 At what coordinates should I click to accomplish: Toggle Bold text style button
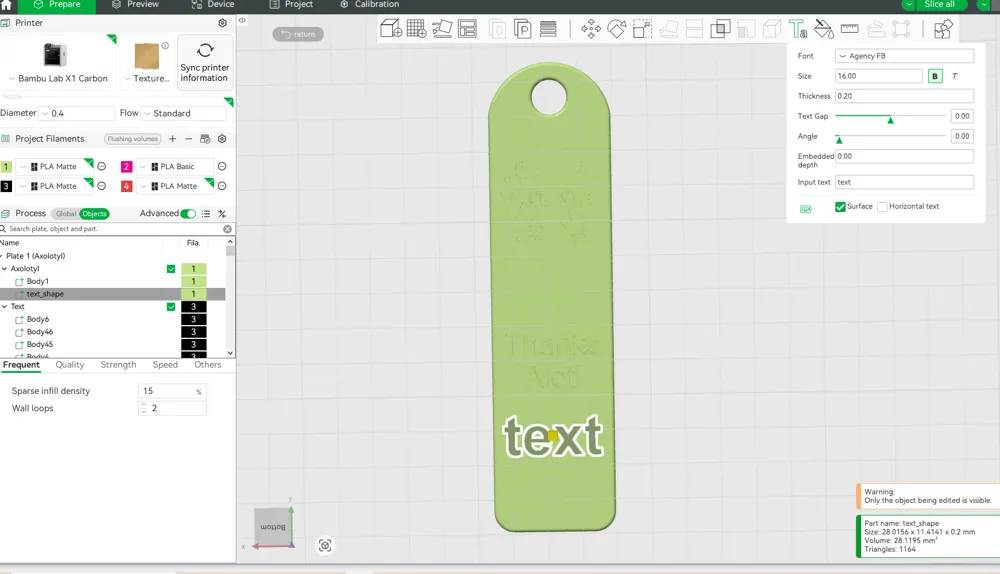click(935, 76)
